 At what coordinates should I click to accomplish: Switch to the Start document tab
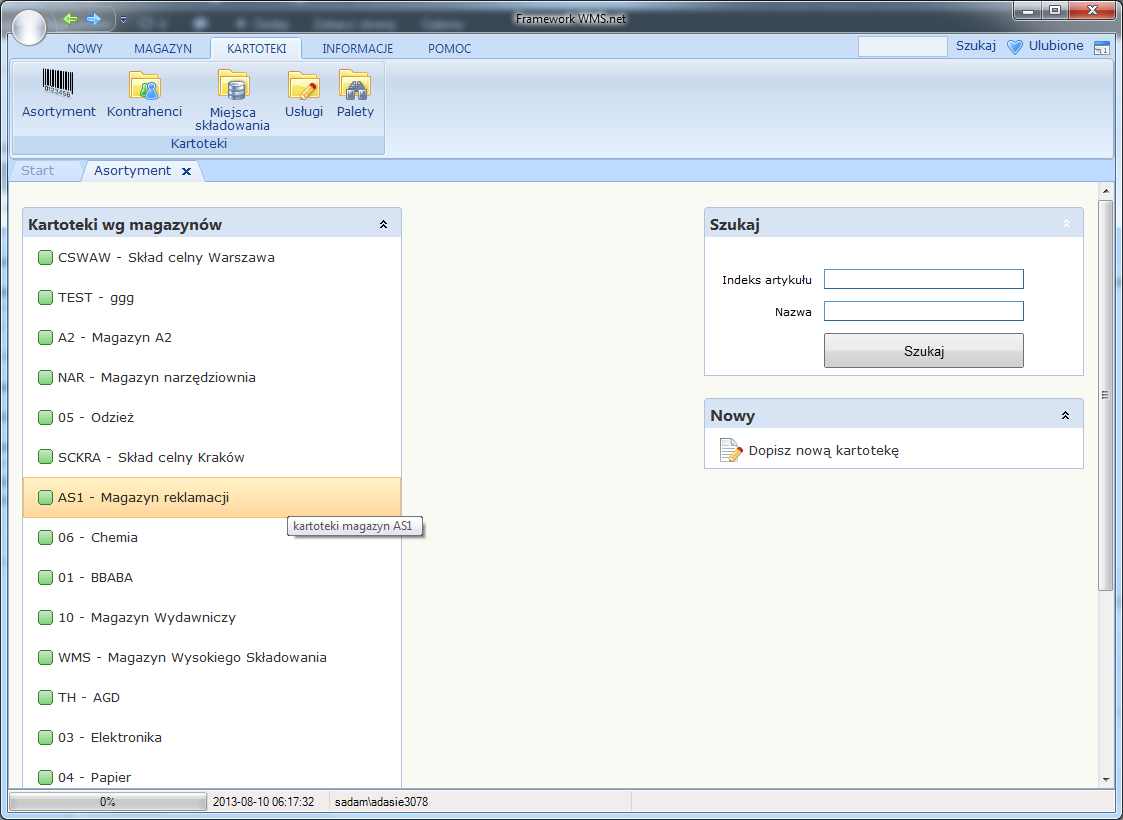pos(37,170)
